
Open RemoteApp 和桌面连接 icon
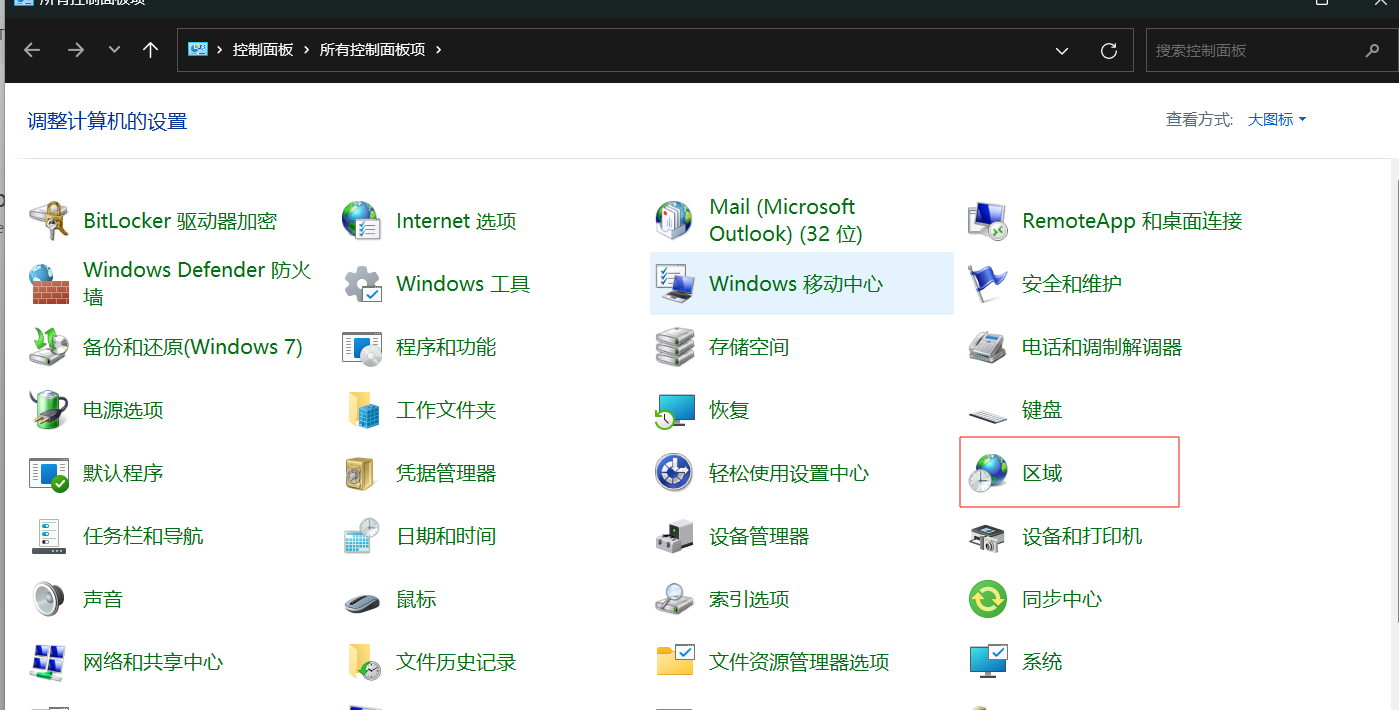pyautogui.click(x=987, y=221)
